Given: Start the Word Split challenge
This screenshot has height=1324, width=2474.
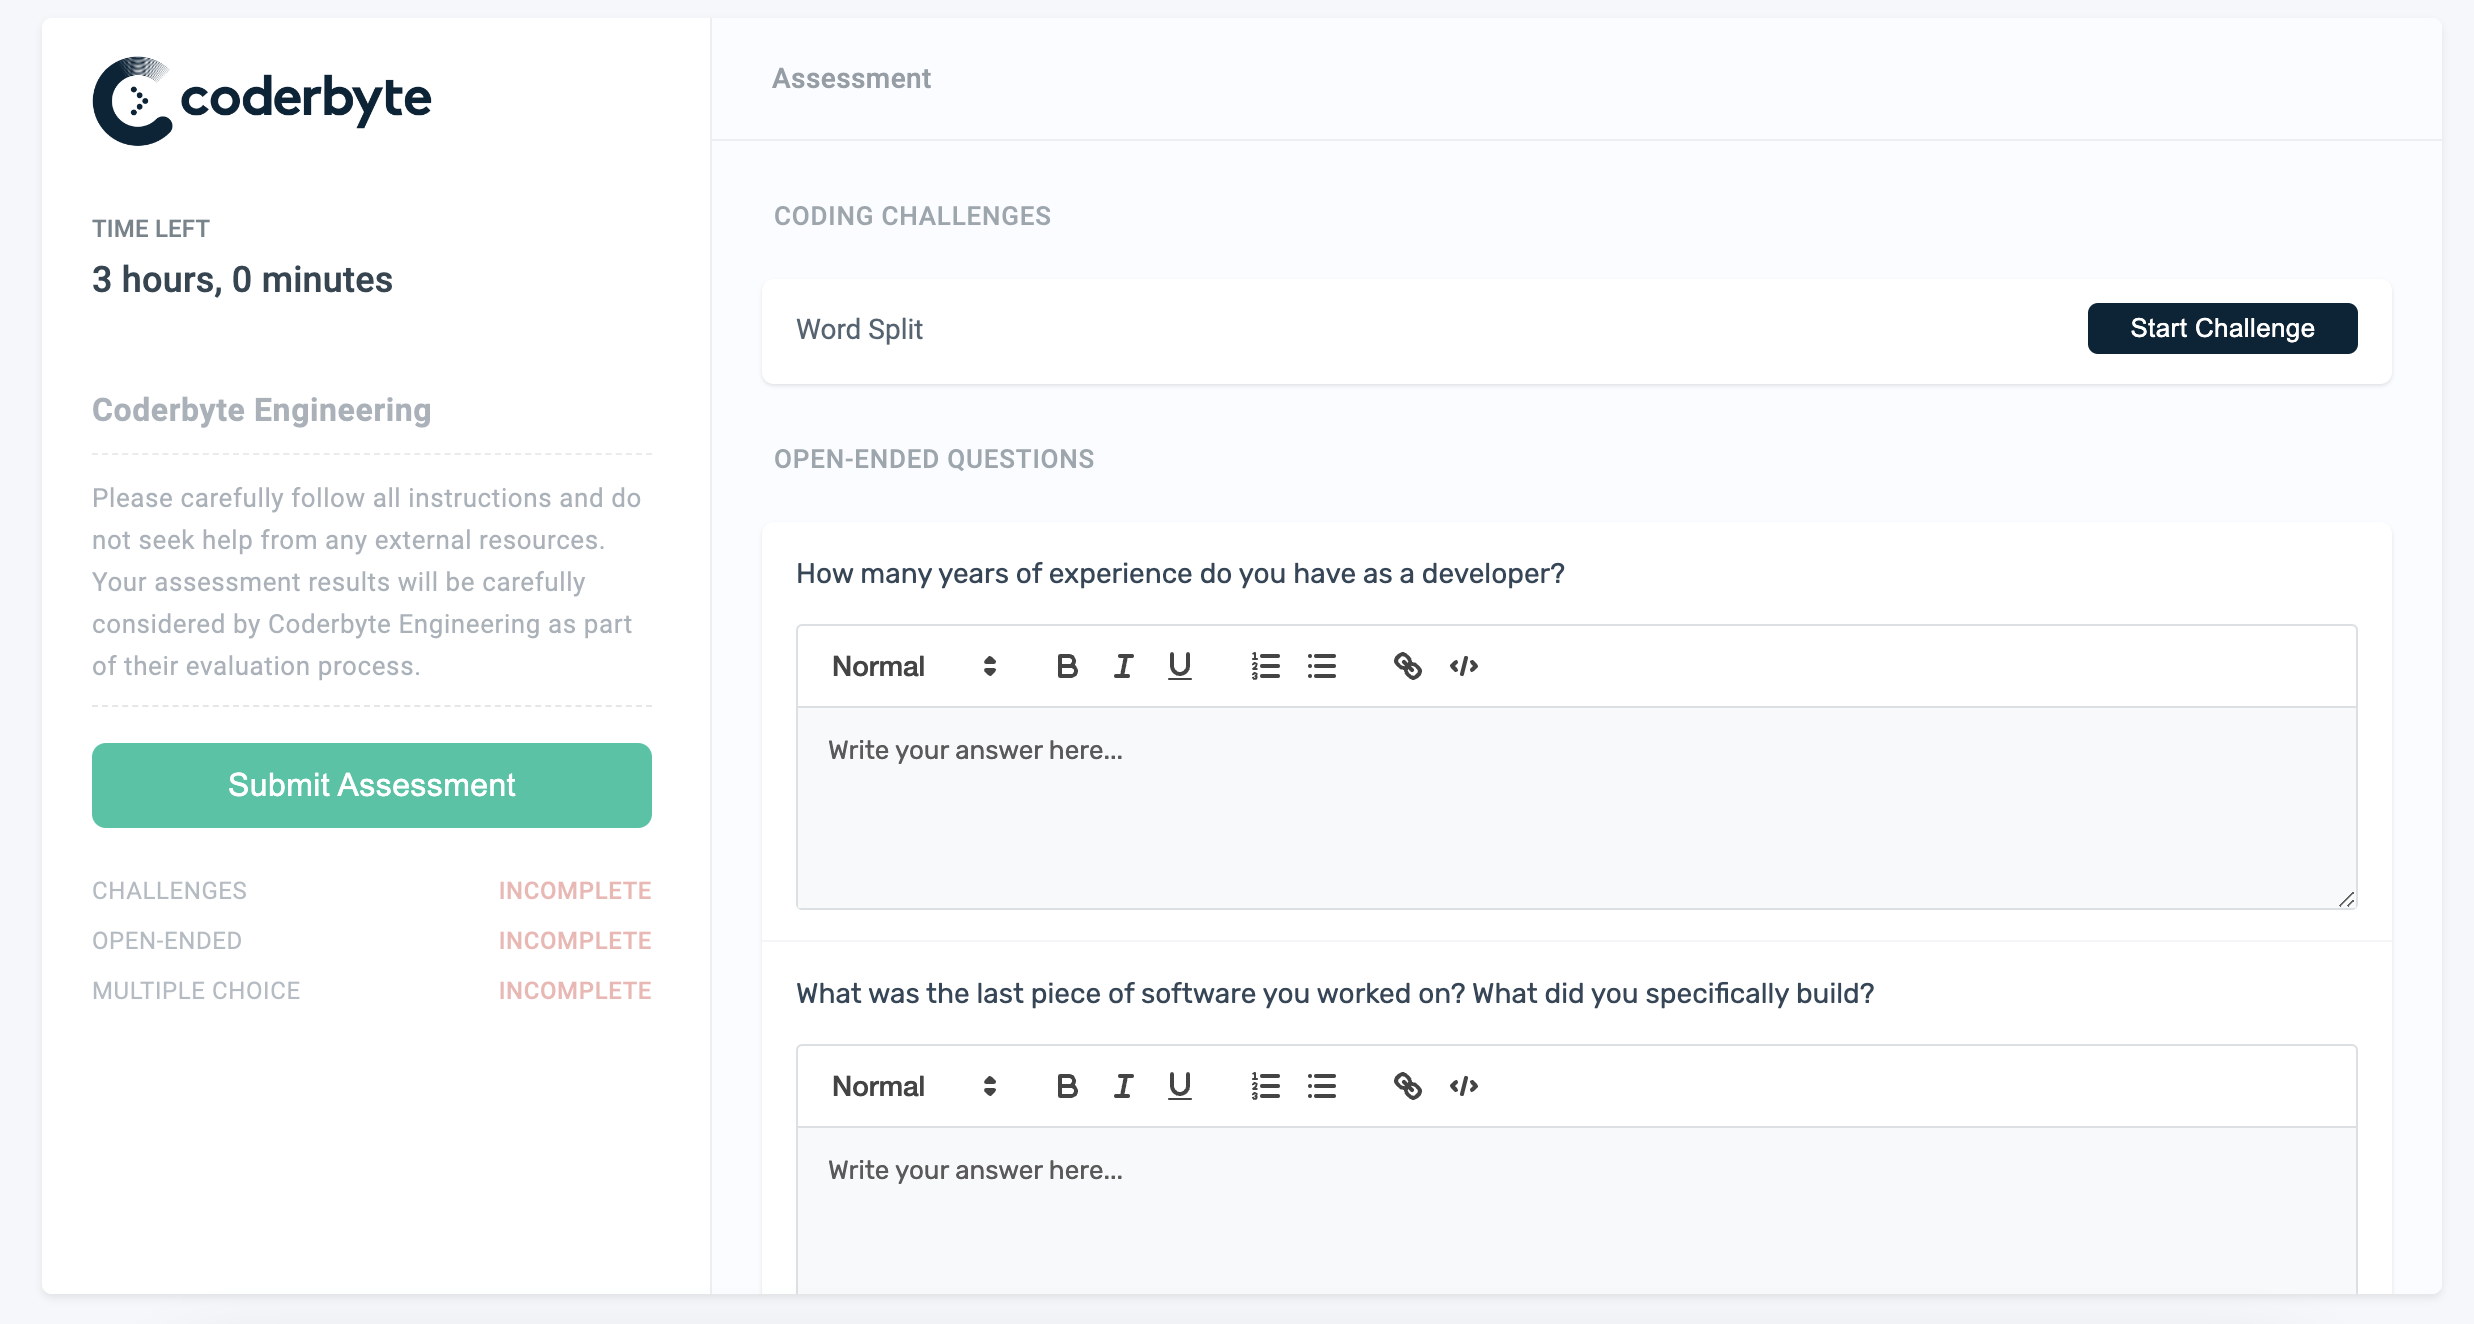Looking at the screenshot, I should (2221, 327).
